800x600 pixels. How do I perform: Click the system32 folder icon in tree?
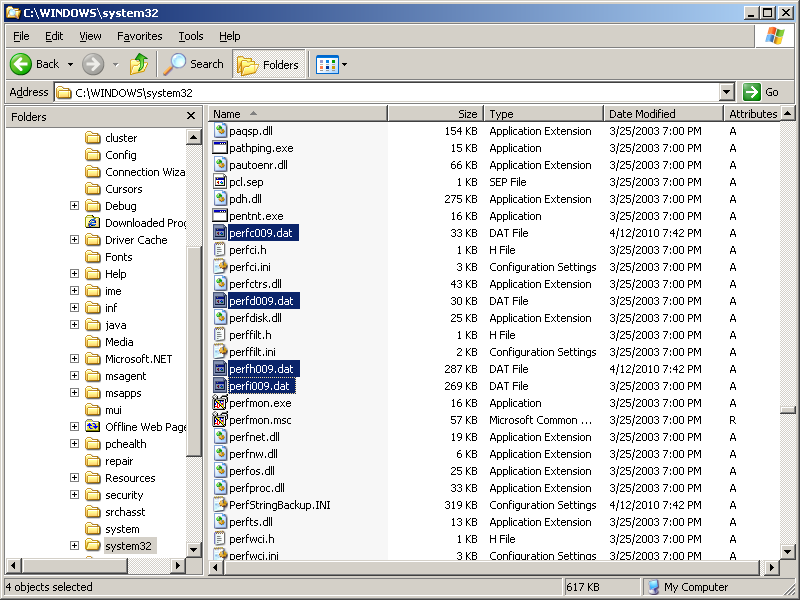93,545
